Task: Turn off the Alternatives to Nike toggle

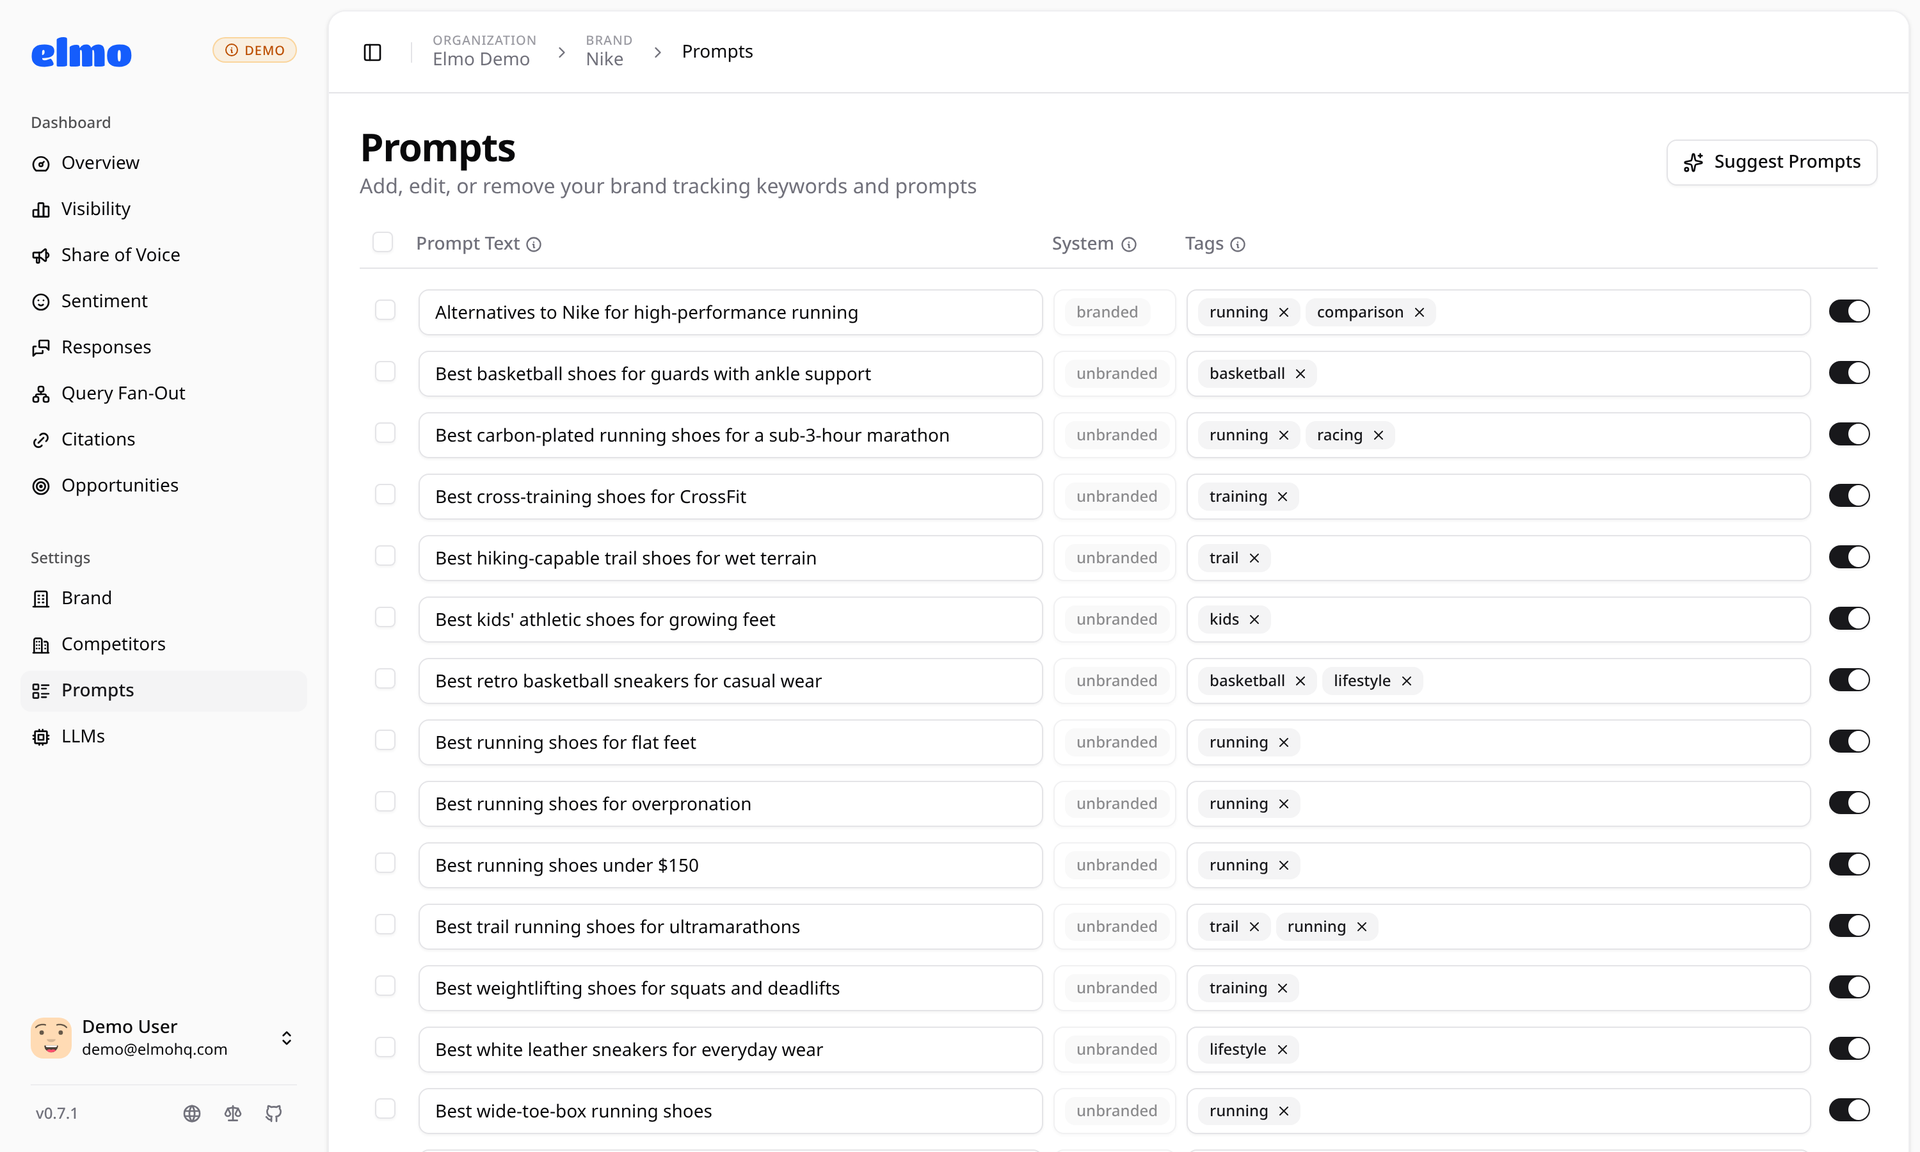Action: 1849,311
